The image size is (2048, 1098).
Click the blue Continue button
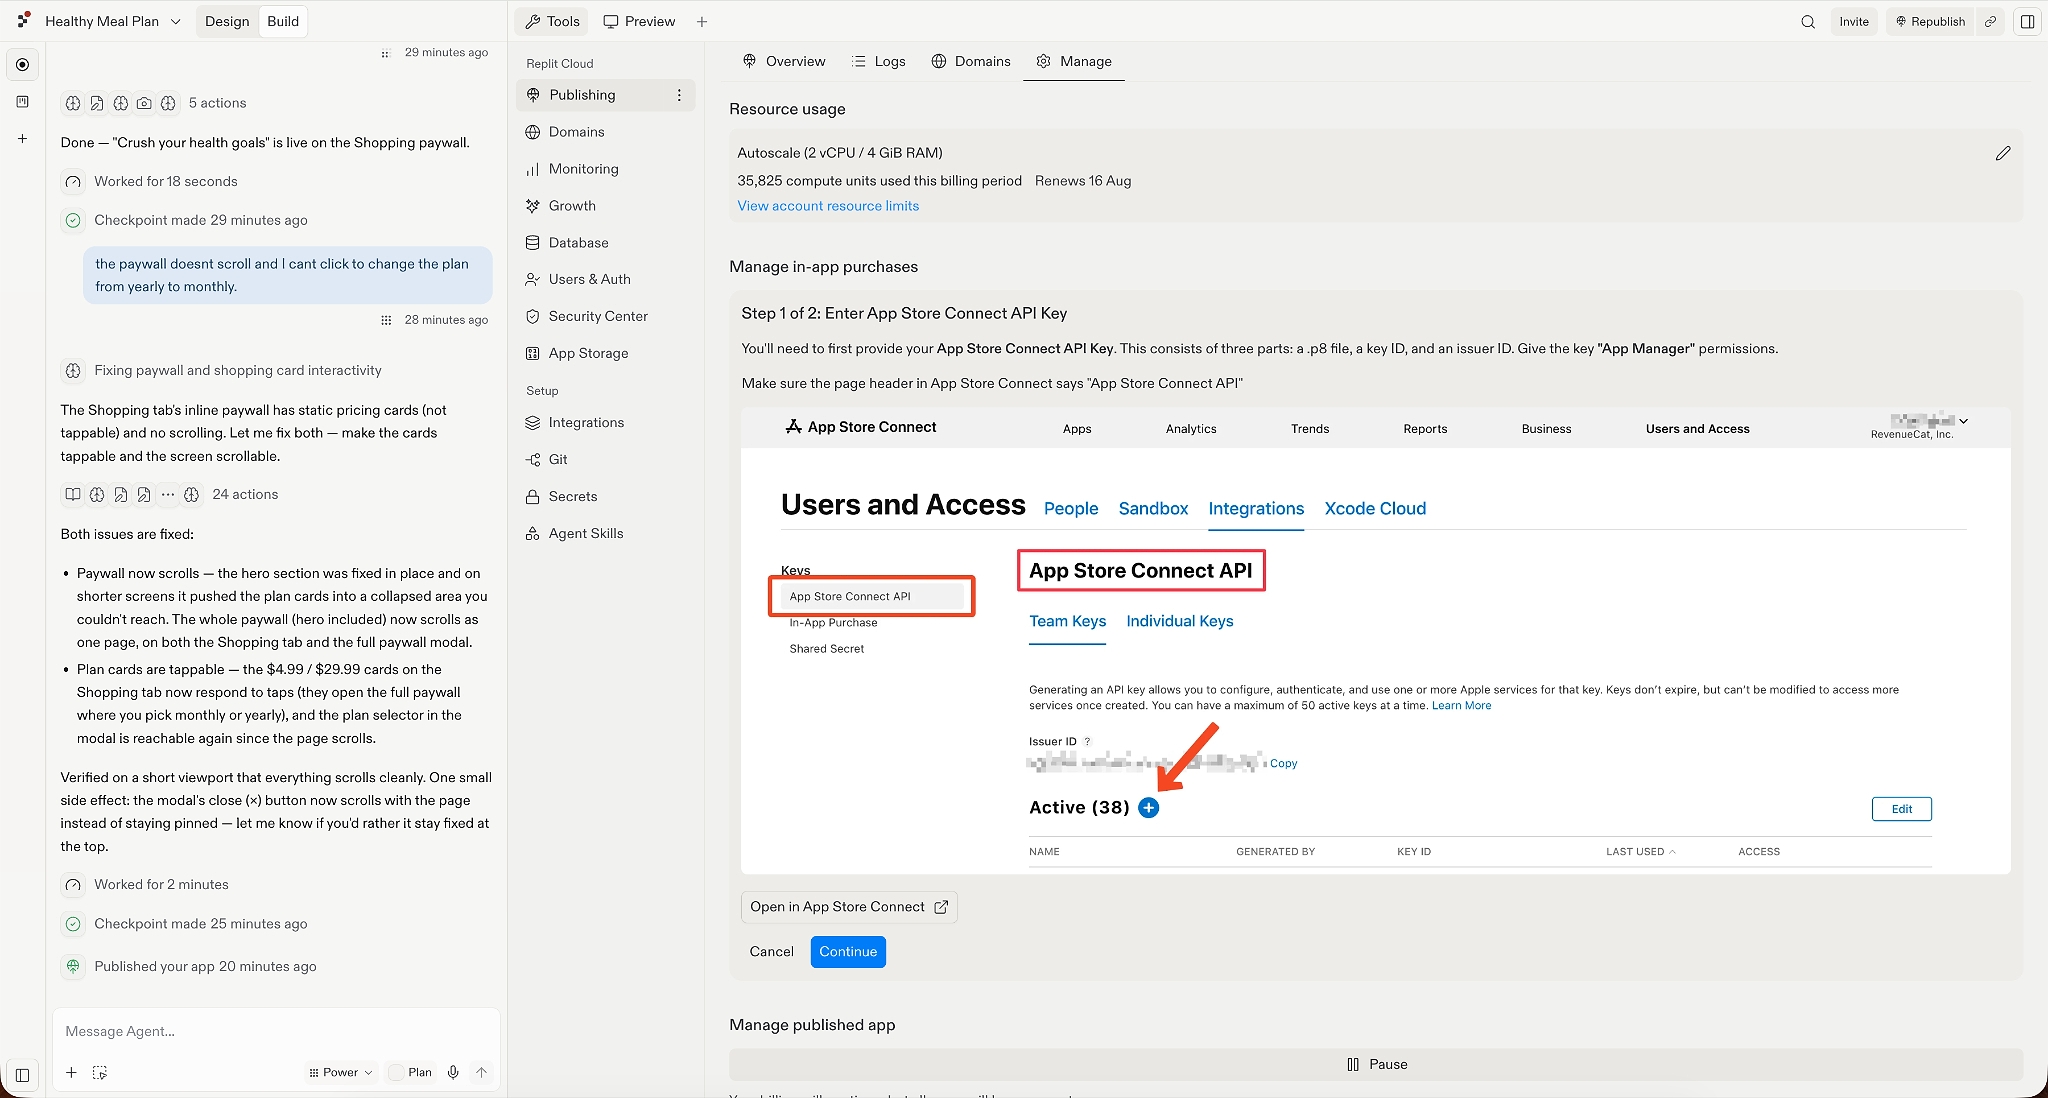(848, 952)
